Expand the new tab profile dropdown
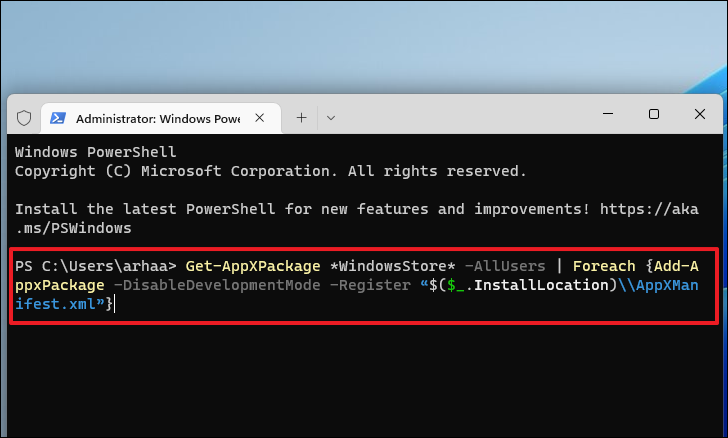The height and width of the screenshot is (438, 728). click(331, 118)
